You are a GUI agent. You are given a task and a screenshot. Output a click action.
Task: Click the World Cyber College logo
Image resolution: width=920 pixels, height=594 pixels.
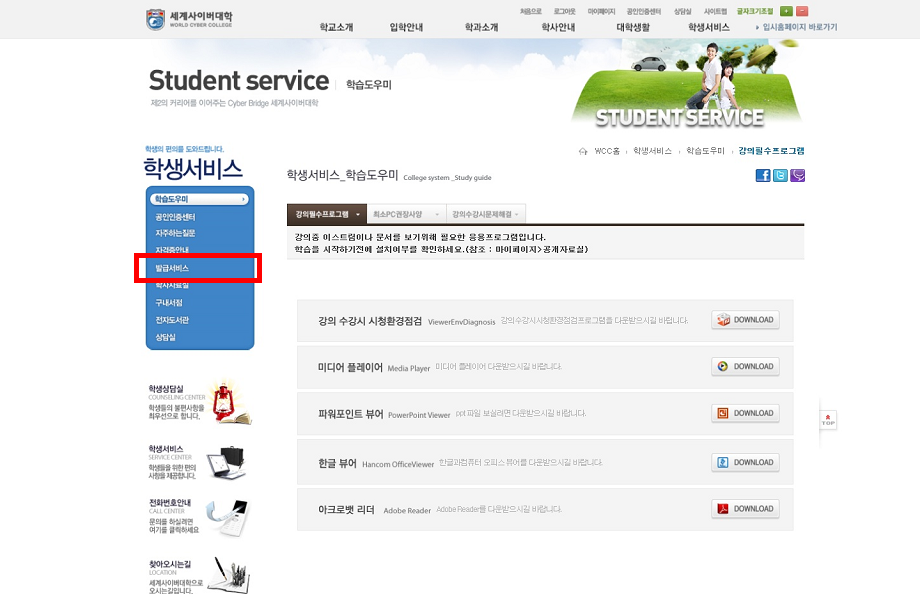[x=189, y=19]
